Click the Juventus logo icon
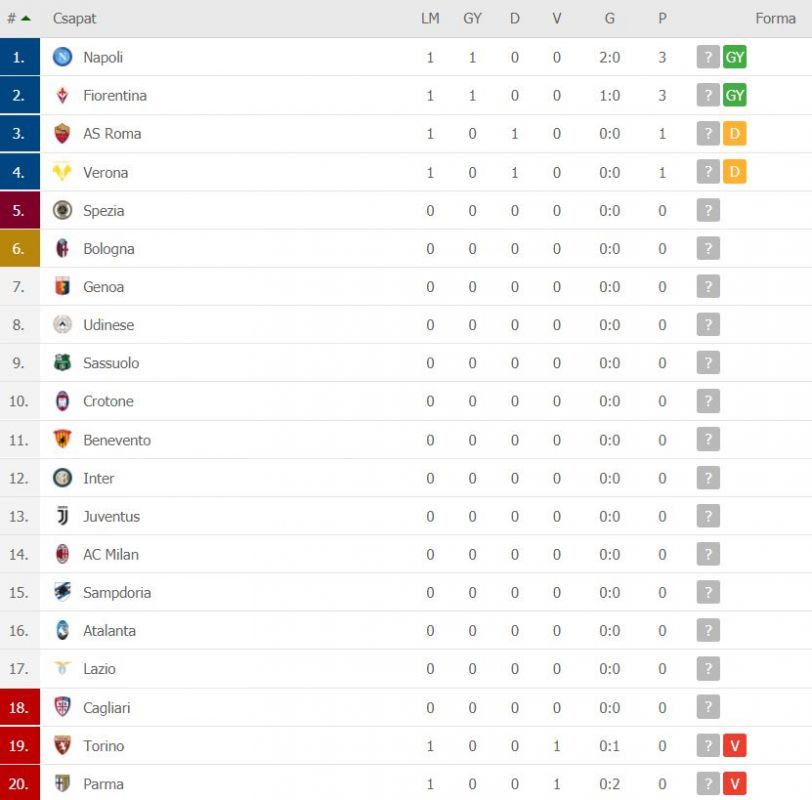Viewport: 812px width, 800px height. 63,516
